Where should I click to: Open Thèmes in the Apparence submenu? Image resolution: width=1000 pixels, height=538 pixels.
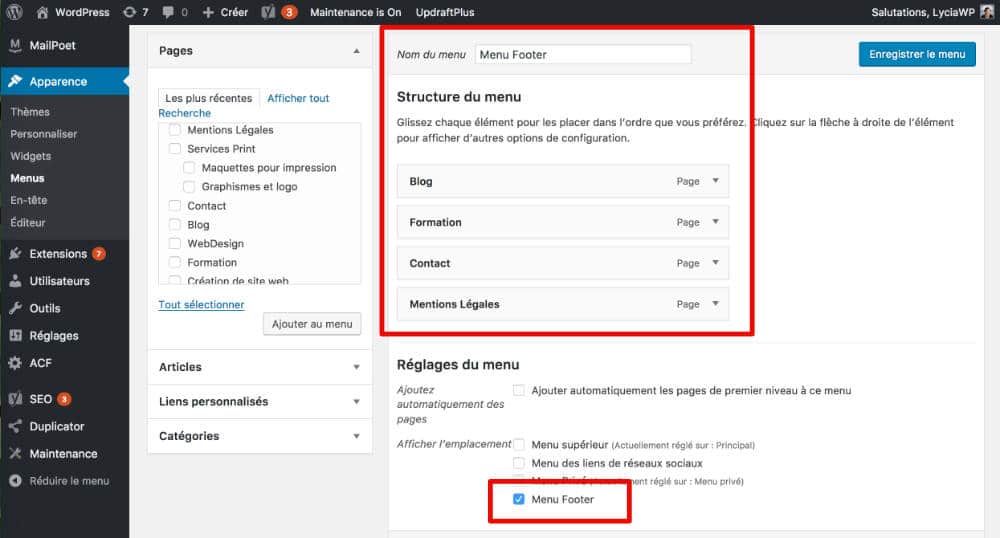click(x=30, y=112)
